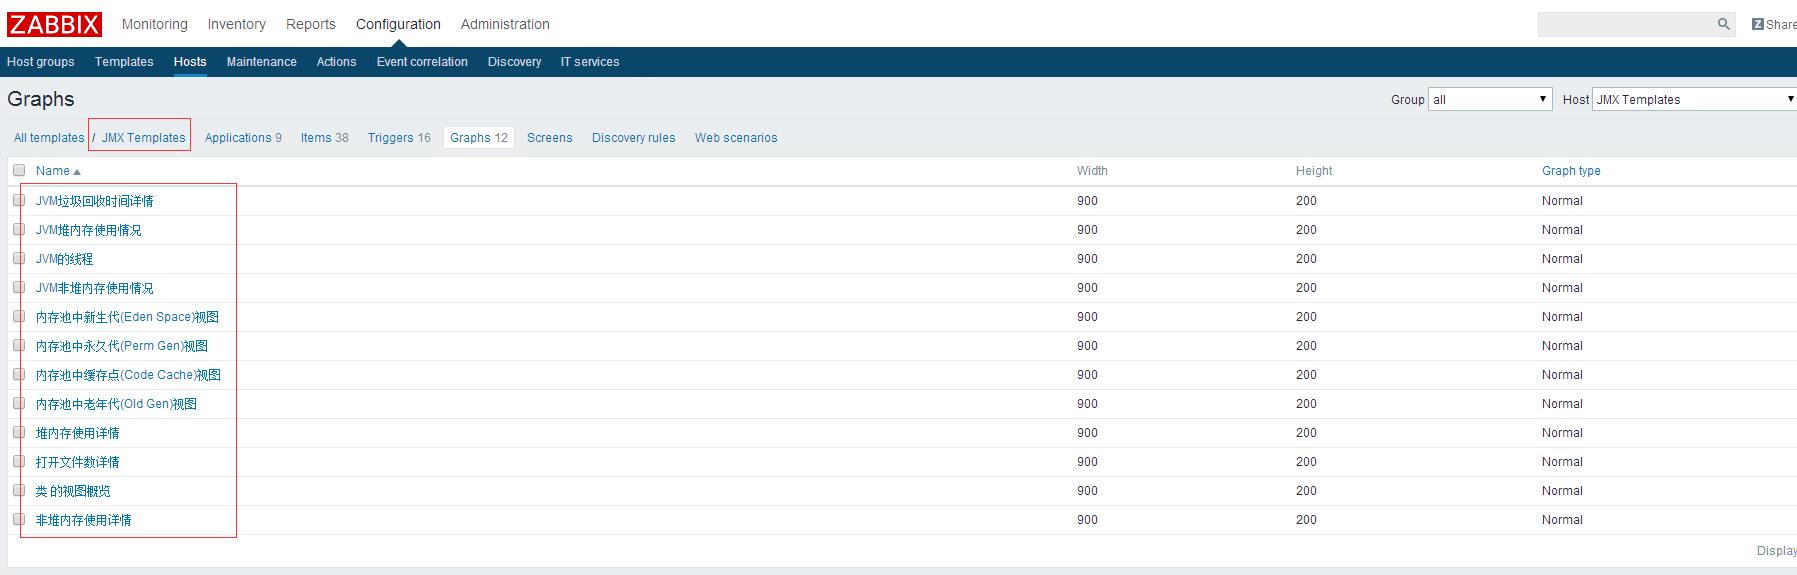Viewport: 1797px width, 575px height.
Task: Check the box for 堆内存使用详情
Action: tap(19, 432)
